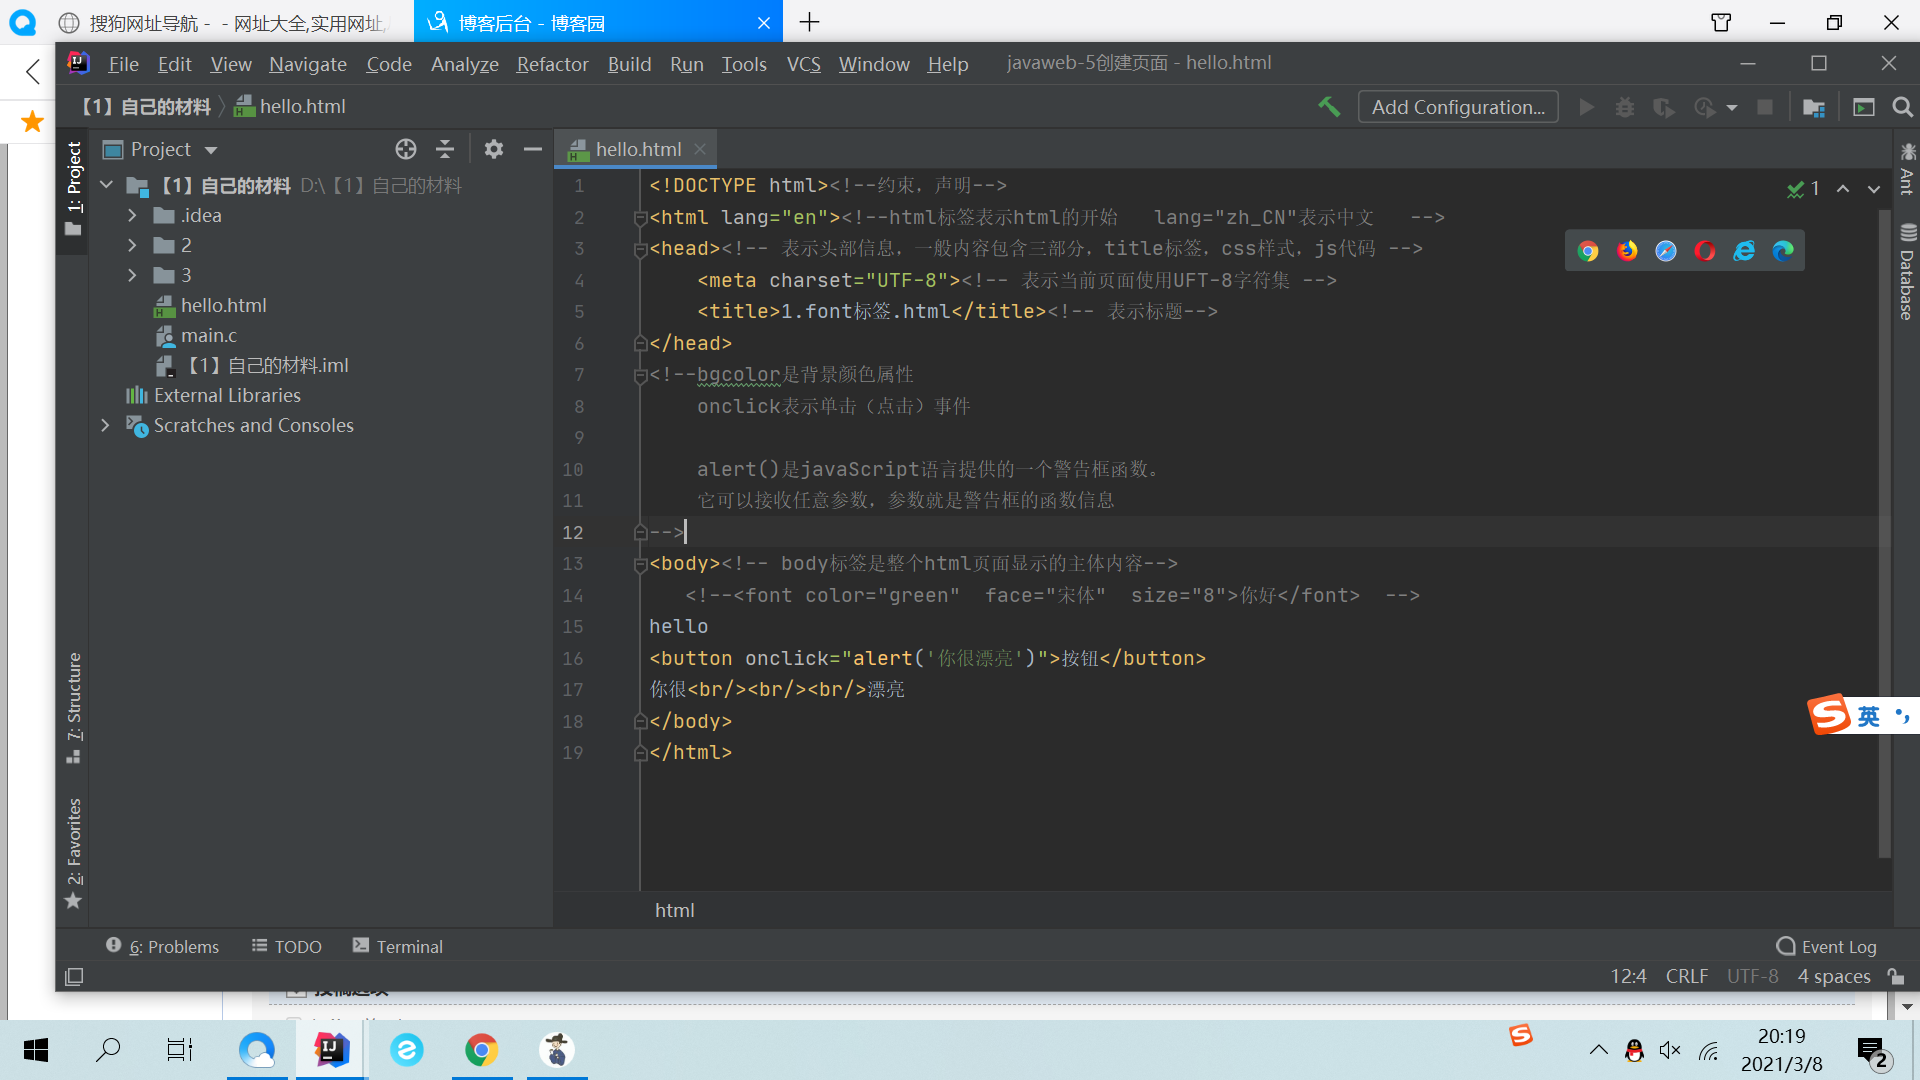The height and width of the screenshot is (1080, 1920).
Task: Toggle read-only lock in status bar
Action: 1896,976
